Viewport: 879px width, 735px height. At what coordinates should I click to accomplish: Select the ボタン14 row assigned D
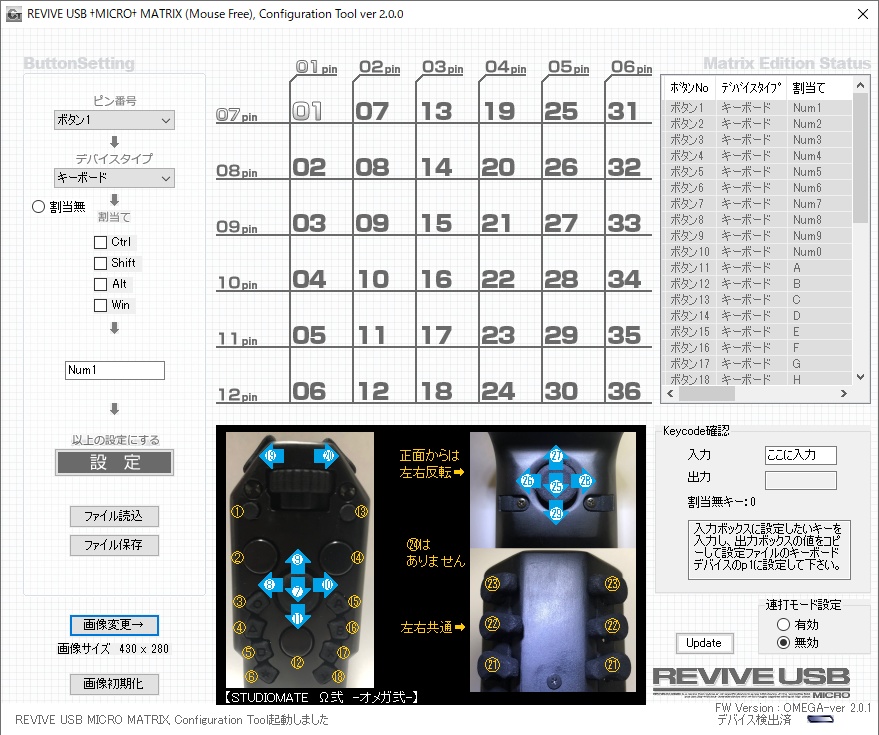[x=758, y=316]
